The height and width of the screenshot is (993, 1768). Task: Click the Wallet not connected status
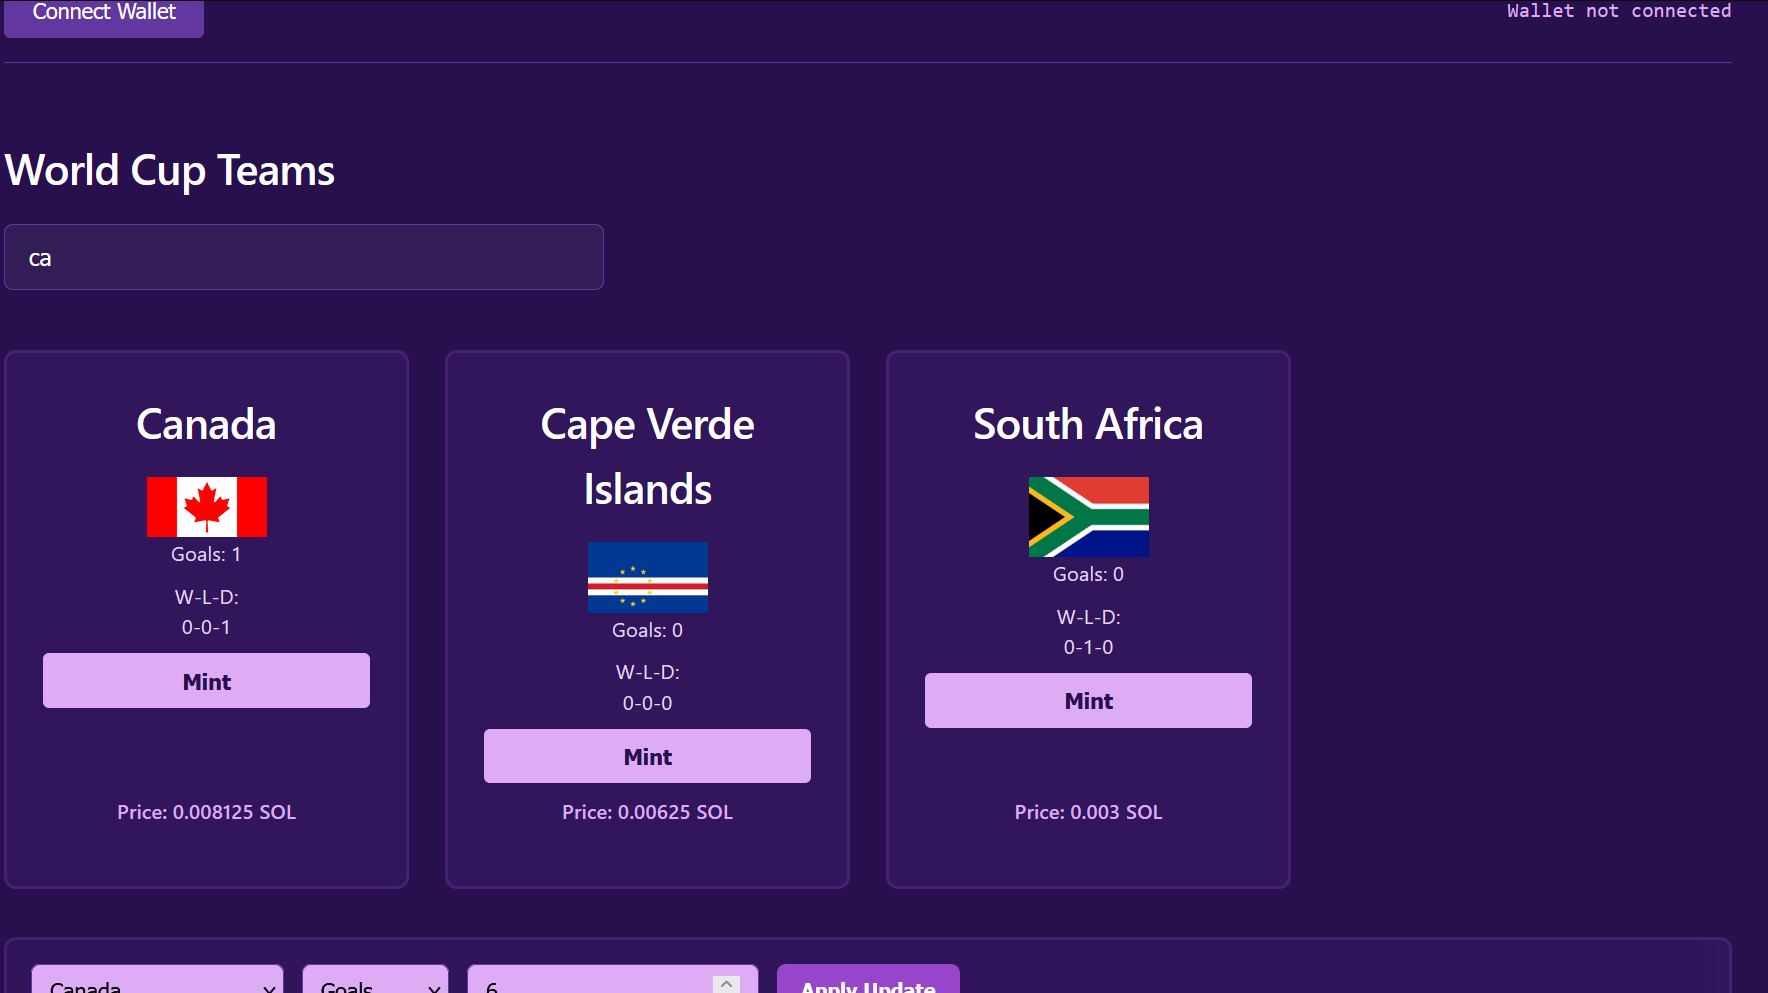coord(1619,11)
